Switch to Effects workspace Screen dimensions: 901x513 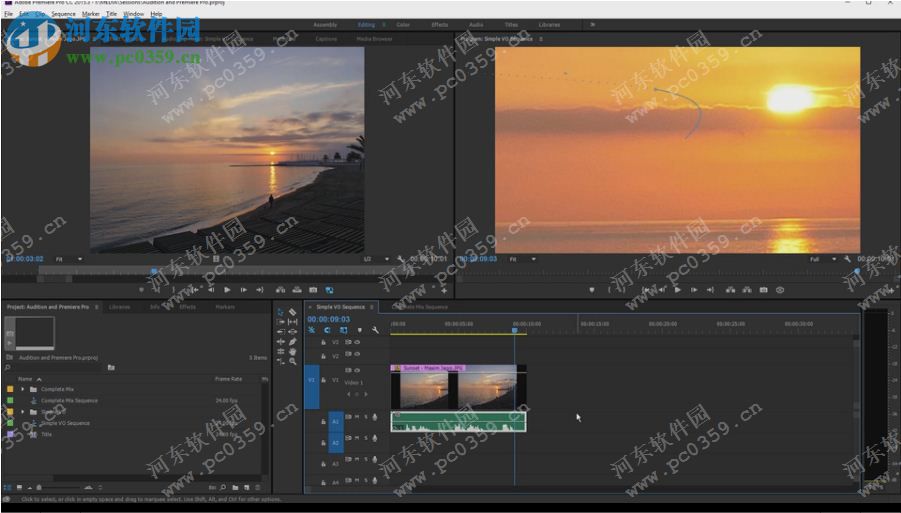pyautogui.click(x=440, y=25)
